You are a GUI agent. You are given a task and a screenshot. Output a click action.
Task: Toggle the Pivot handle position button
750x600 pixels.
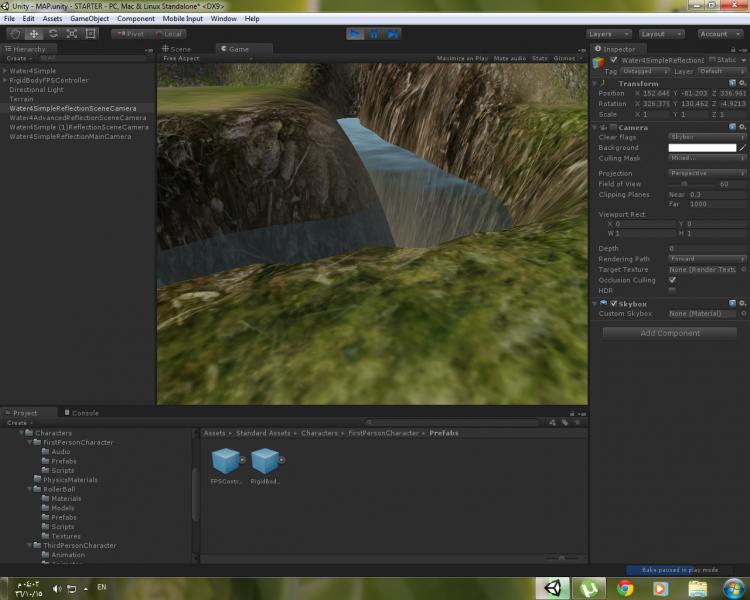pyautogui.click(x=130, y=34)
